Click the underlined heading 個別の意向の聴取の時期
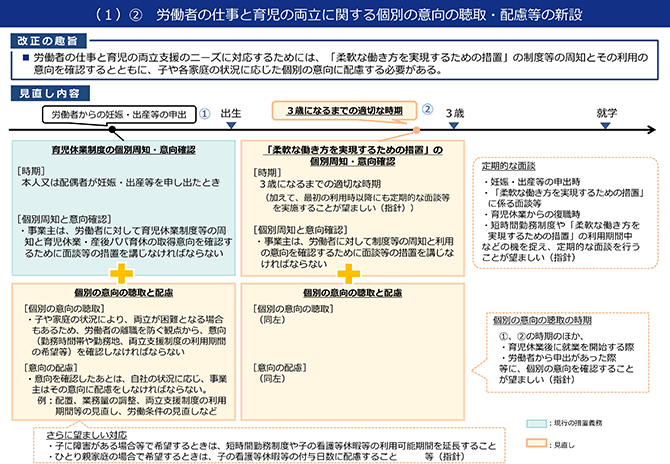670x464 pixels. 542,320
